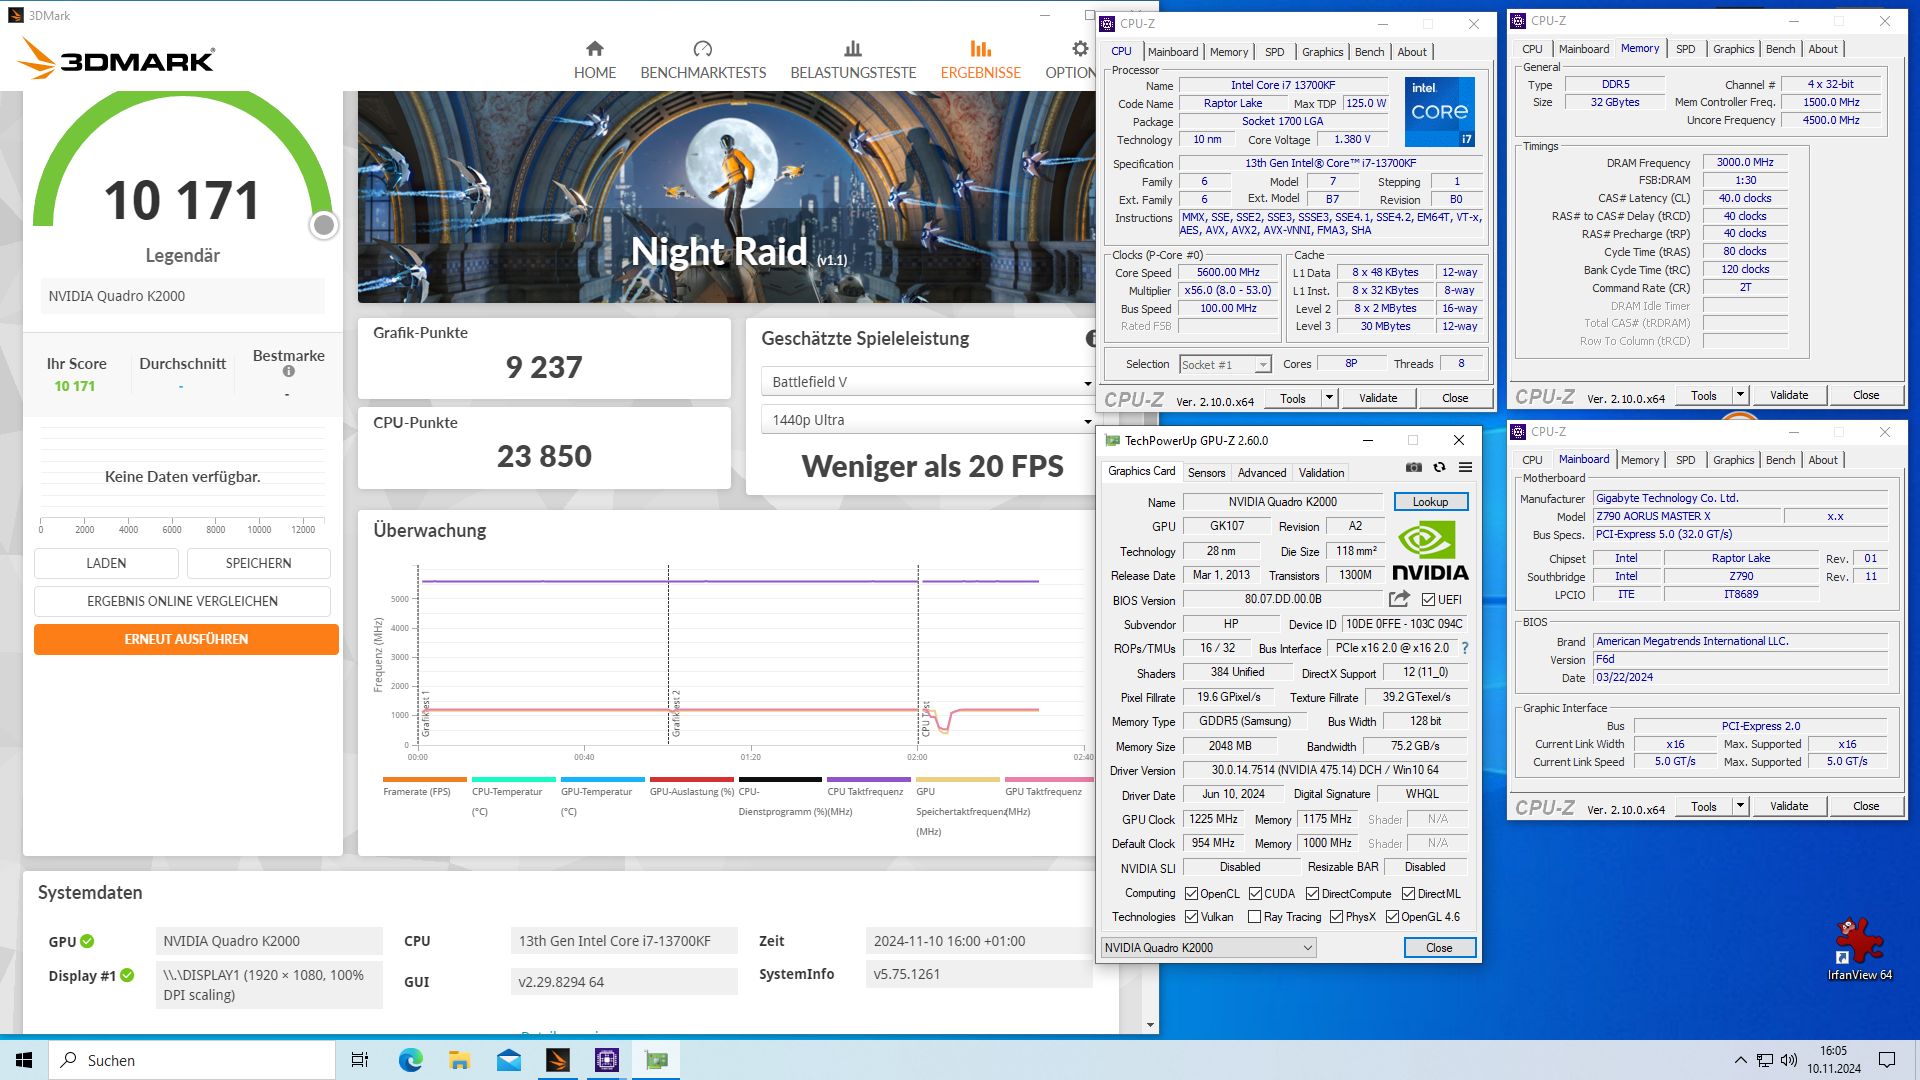Click the Night Raid benchmark thumbnail

(x=727, y=197)
